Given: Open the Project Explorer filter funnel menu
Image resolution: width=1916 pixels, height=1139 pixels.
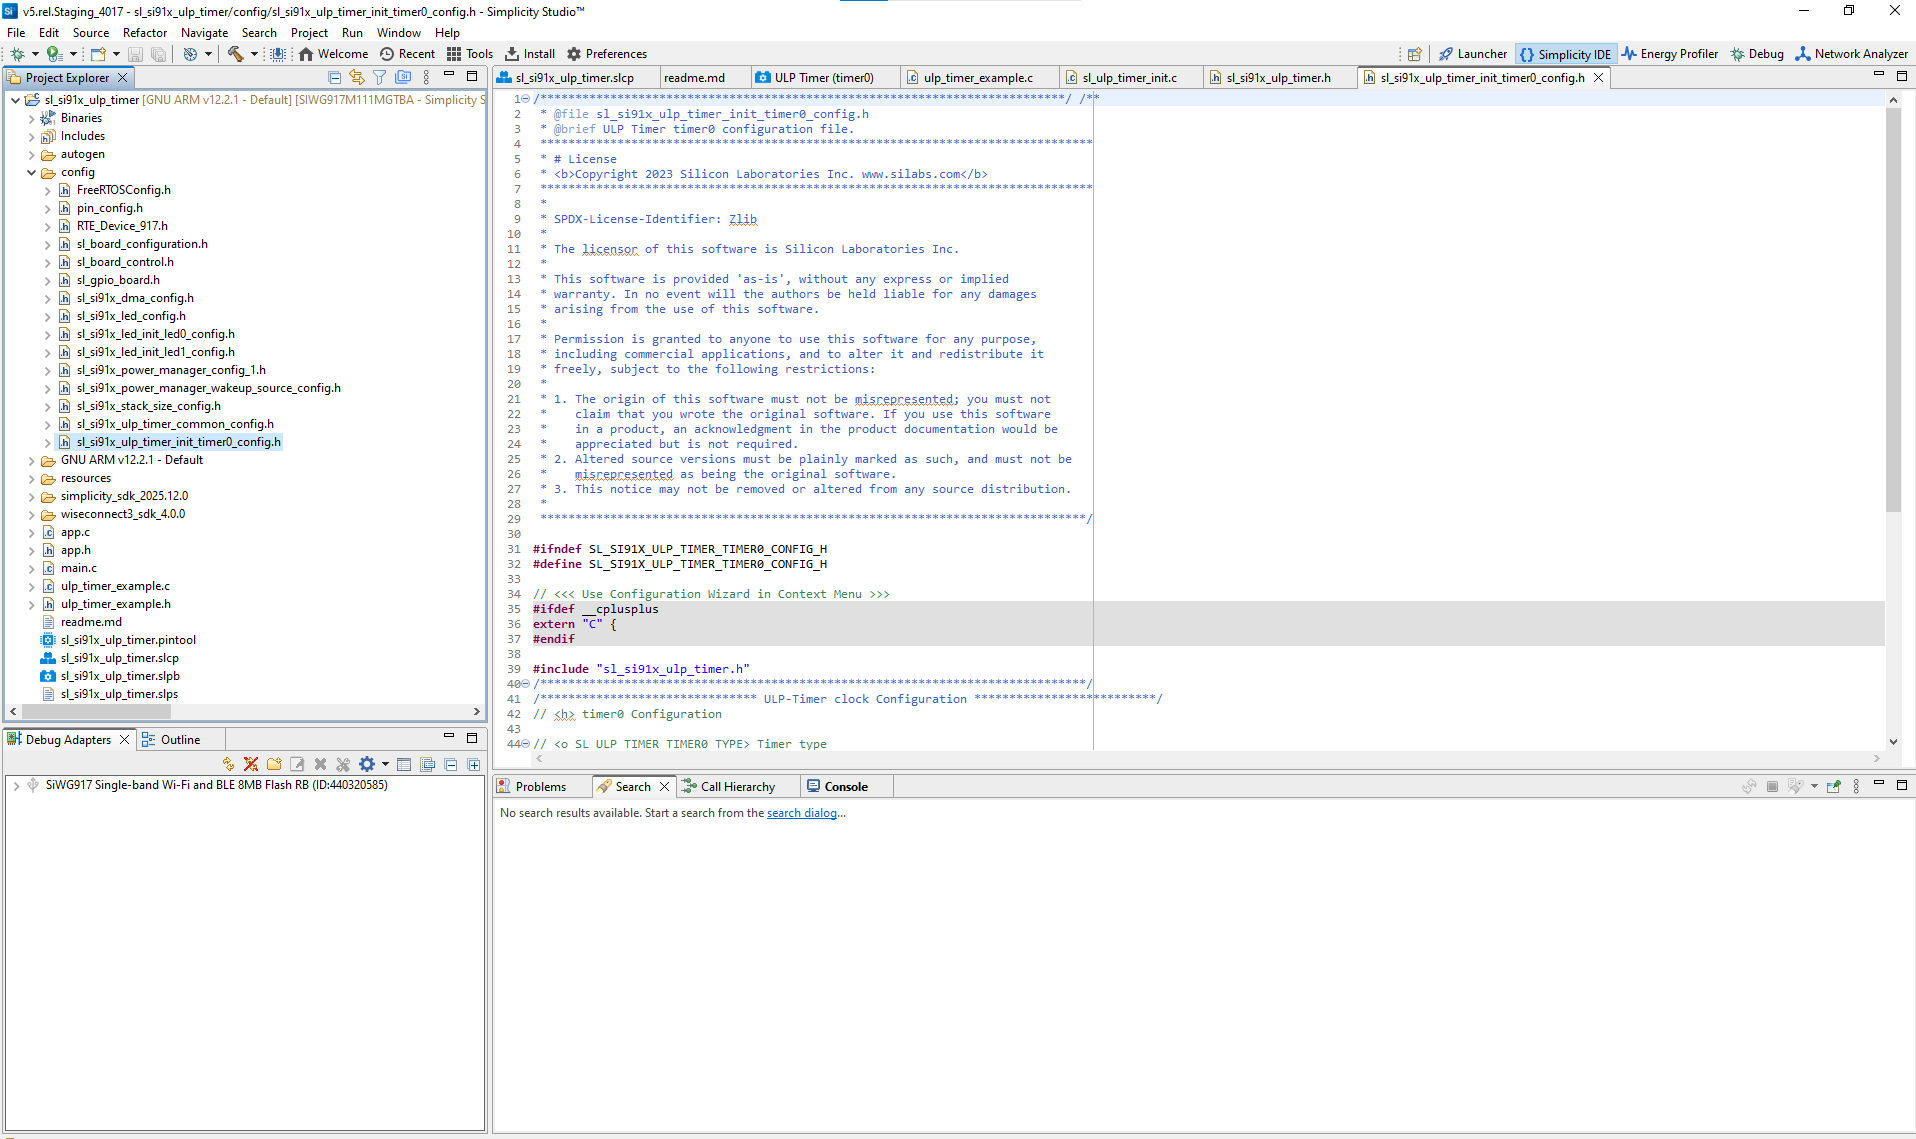Looking at the screenshot, I should pos(380,76).
